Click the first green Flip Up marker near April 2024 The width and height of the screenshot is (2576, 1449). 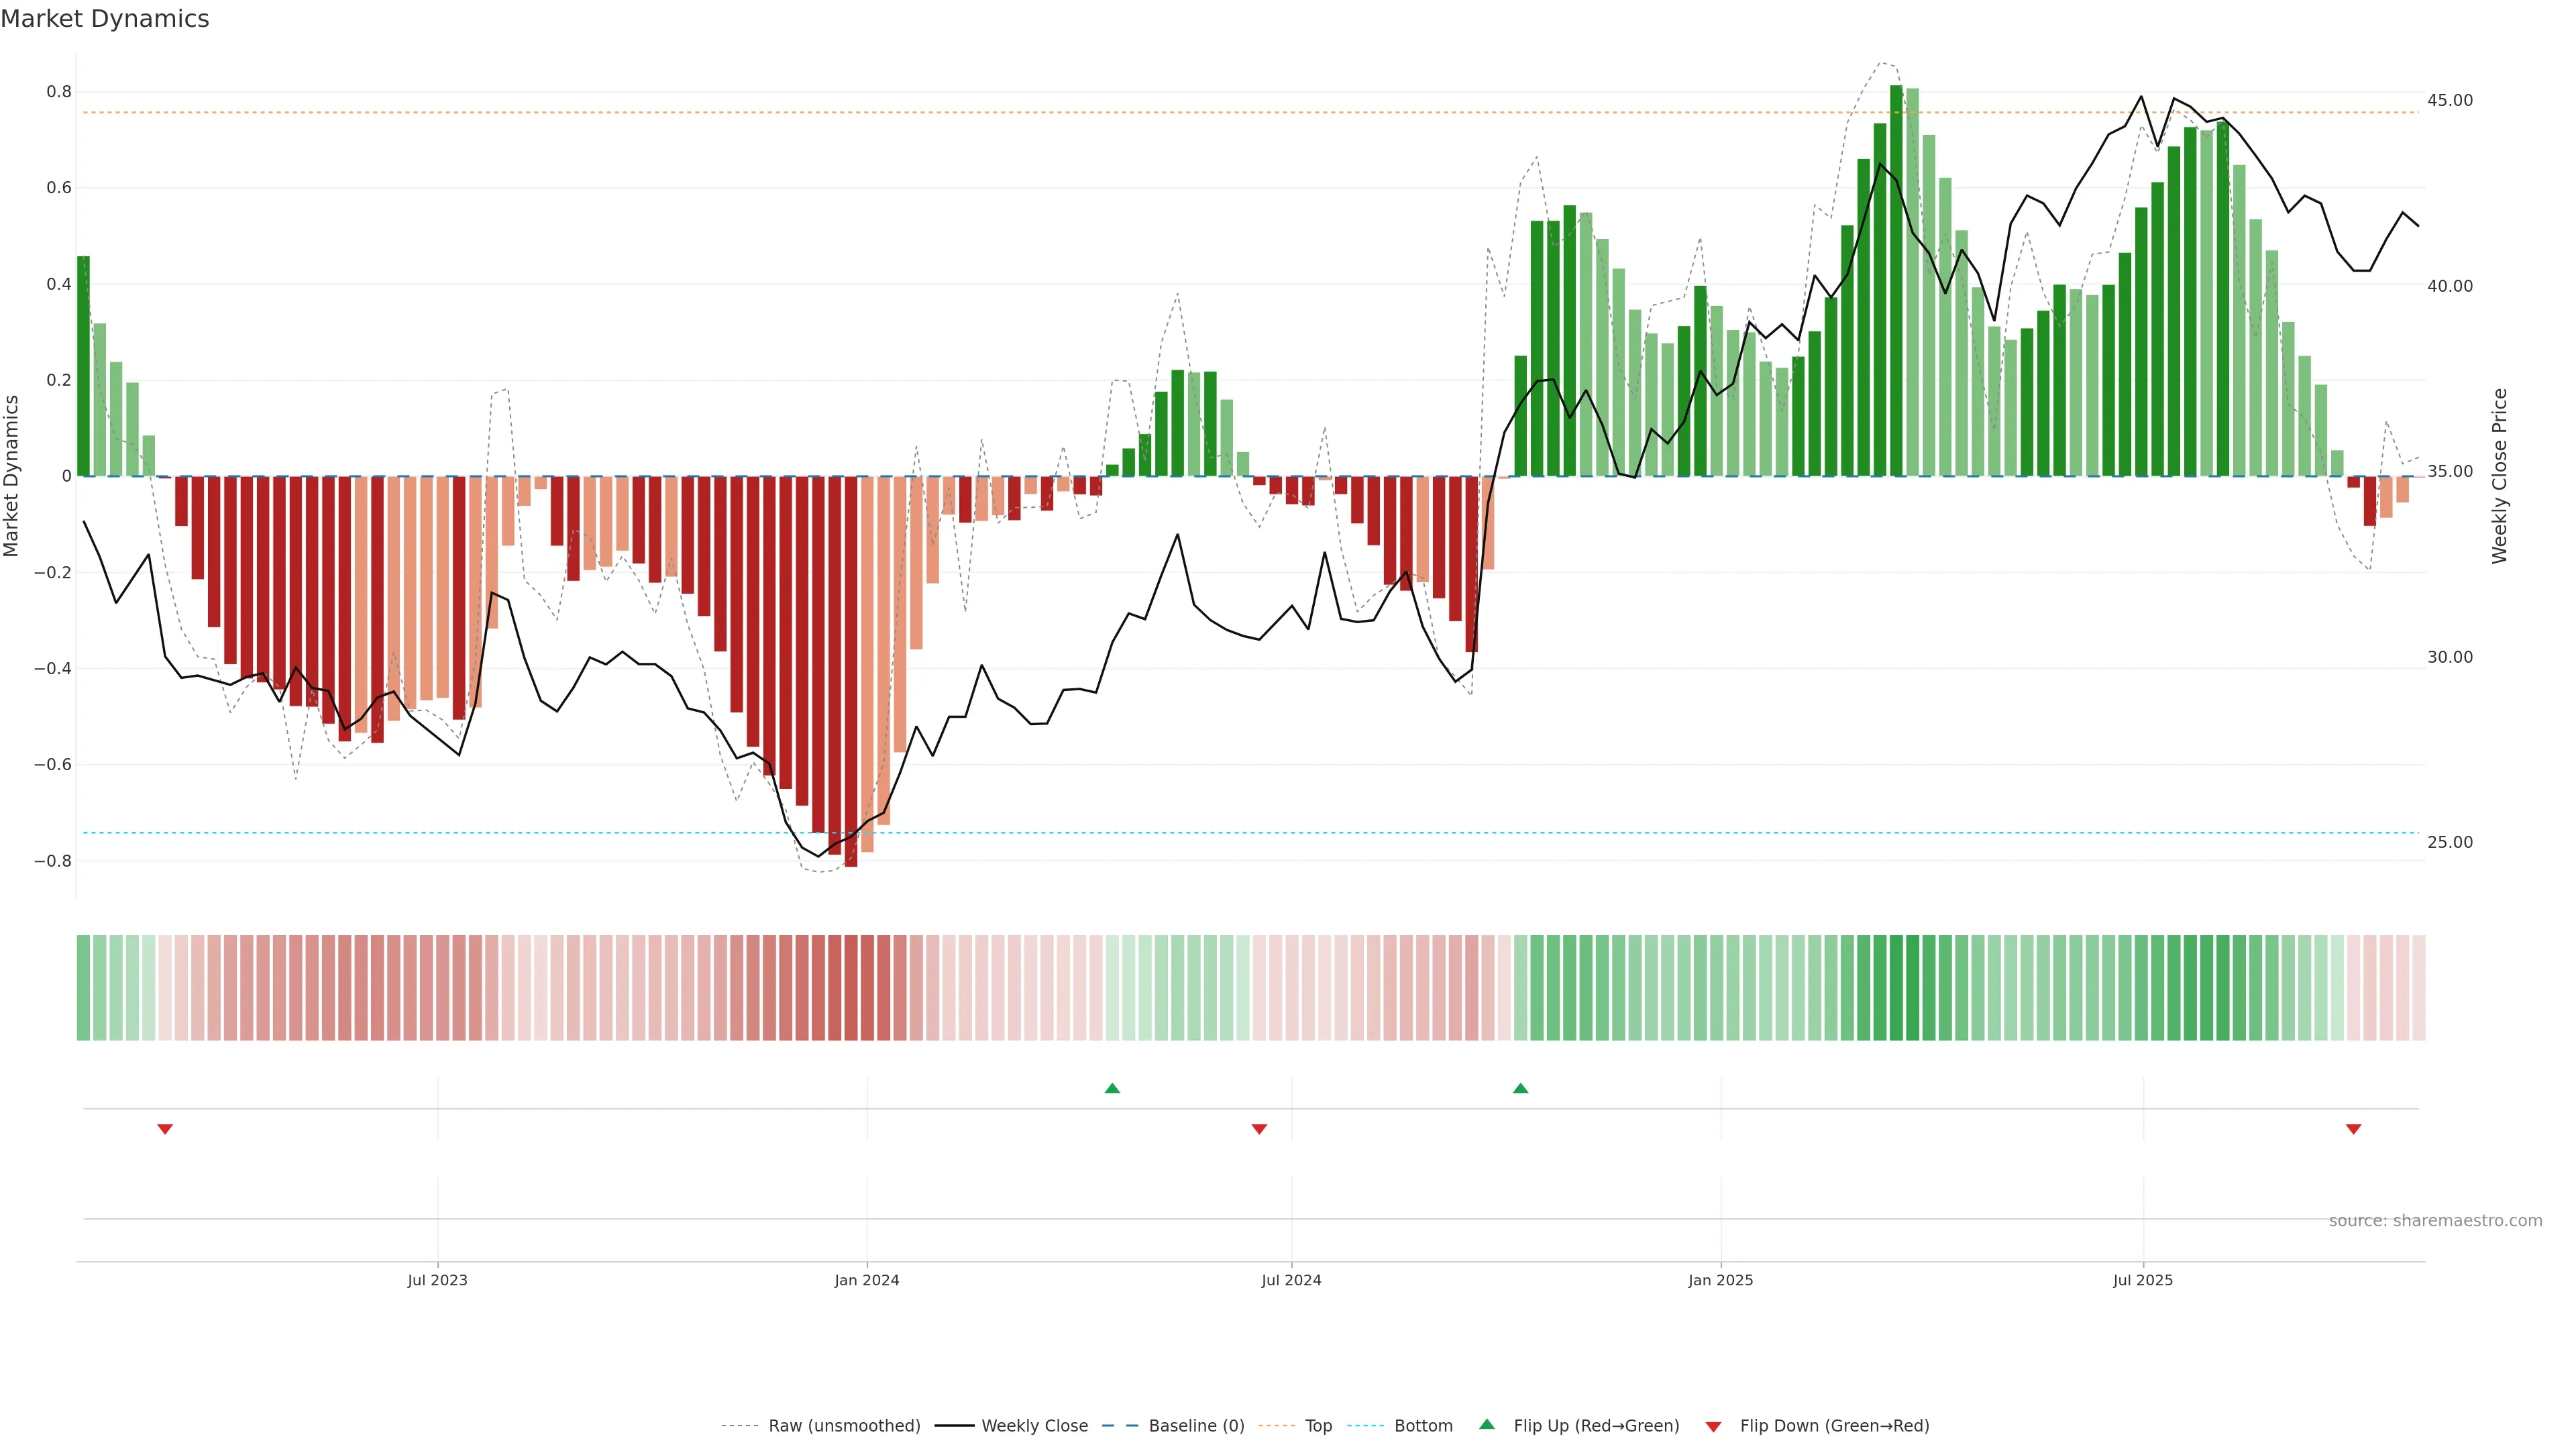(x=1112, y=1088)
